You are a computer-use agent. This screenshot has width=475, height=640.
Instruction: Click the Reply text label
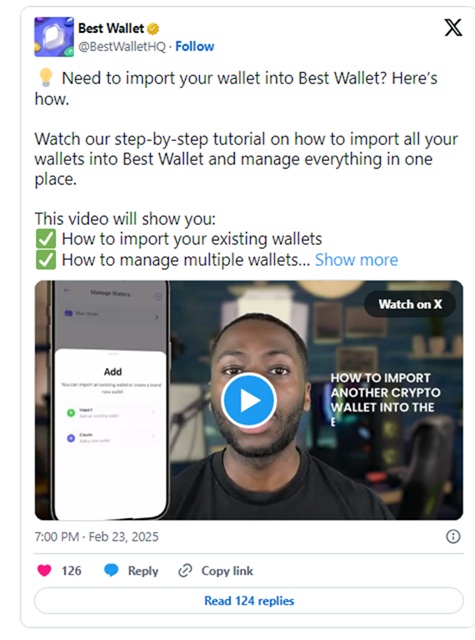pyautogui.click(x=143, y=571)
